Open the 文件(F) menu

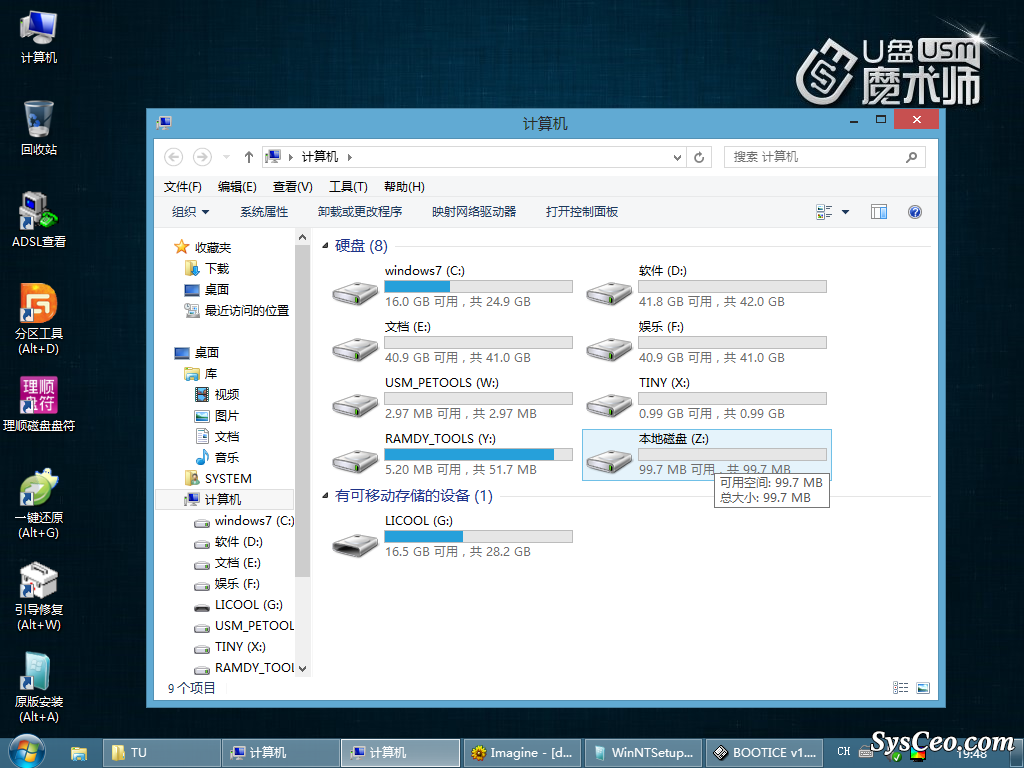(182, 187)
